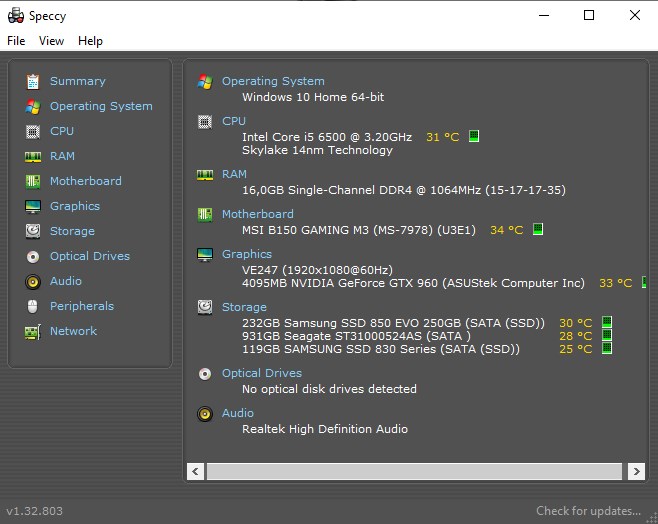The height and width of the screenshot is (524, 658).
Task: Select Peripherals in the sidebar
Action: 82,306
